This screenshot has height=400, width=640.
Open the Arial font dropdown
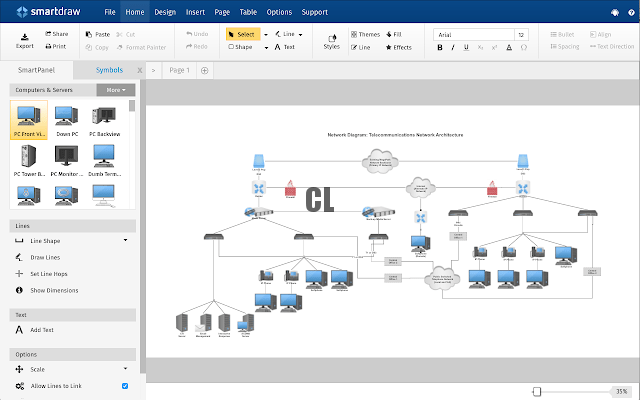(x=473, y=34)
